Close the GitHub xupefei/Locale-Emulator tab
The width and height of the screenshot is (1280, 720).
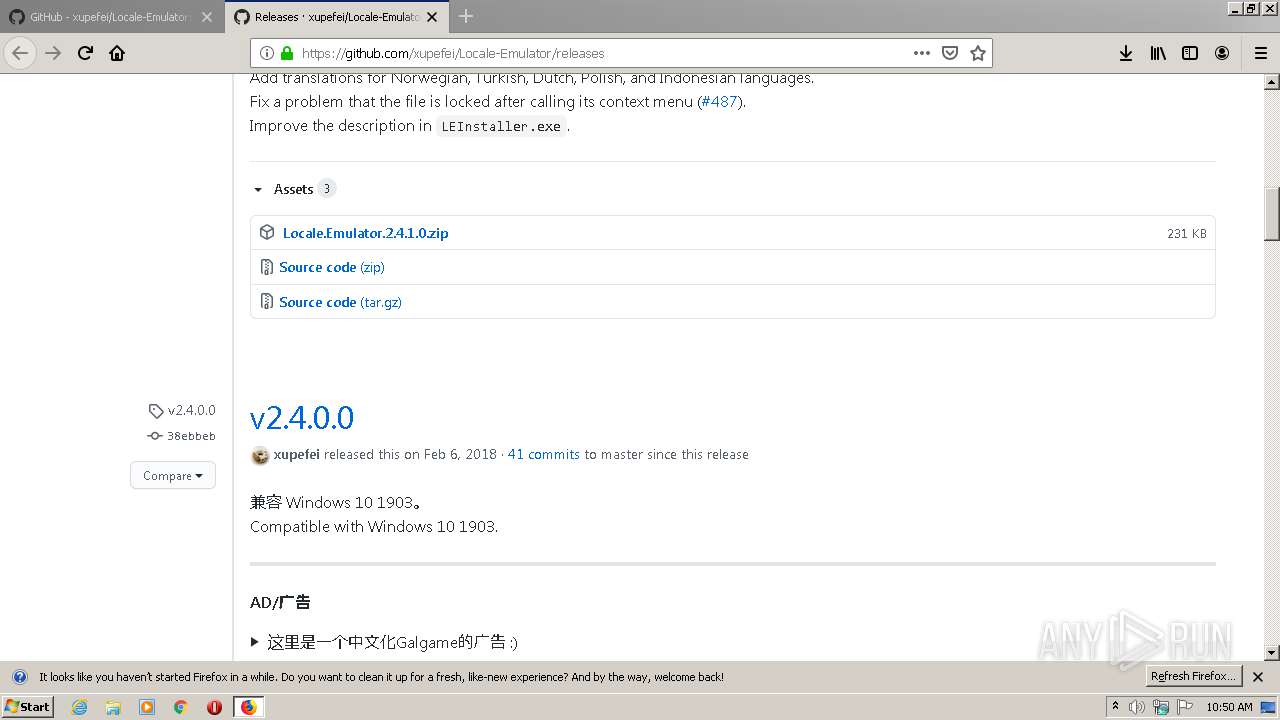[207, 17]
